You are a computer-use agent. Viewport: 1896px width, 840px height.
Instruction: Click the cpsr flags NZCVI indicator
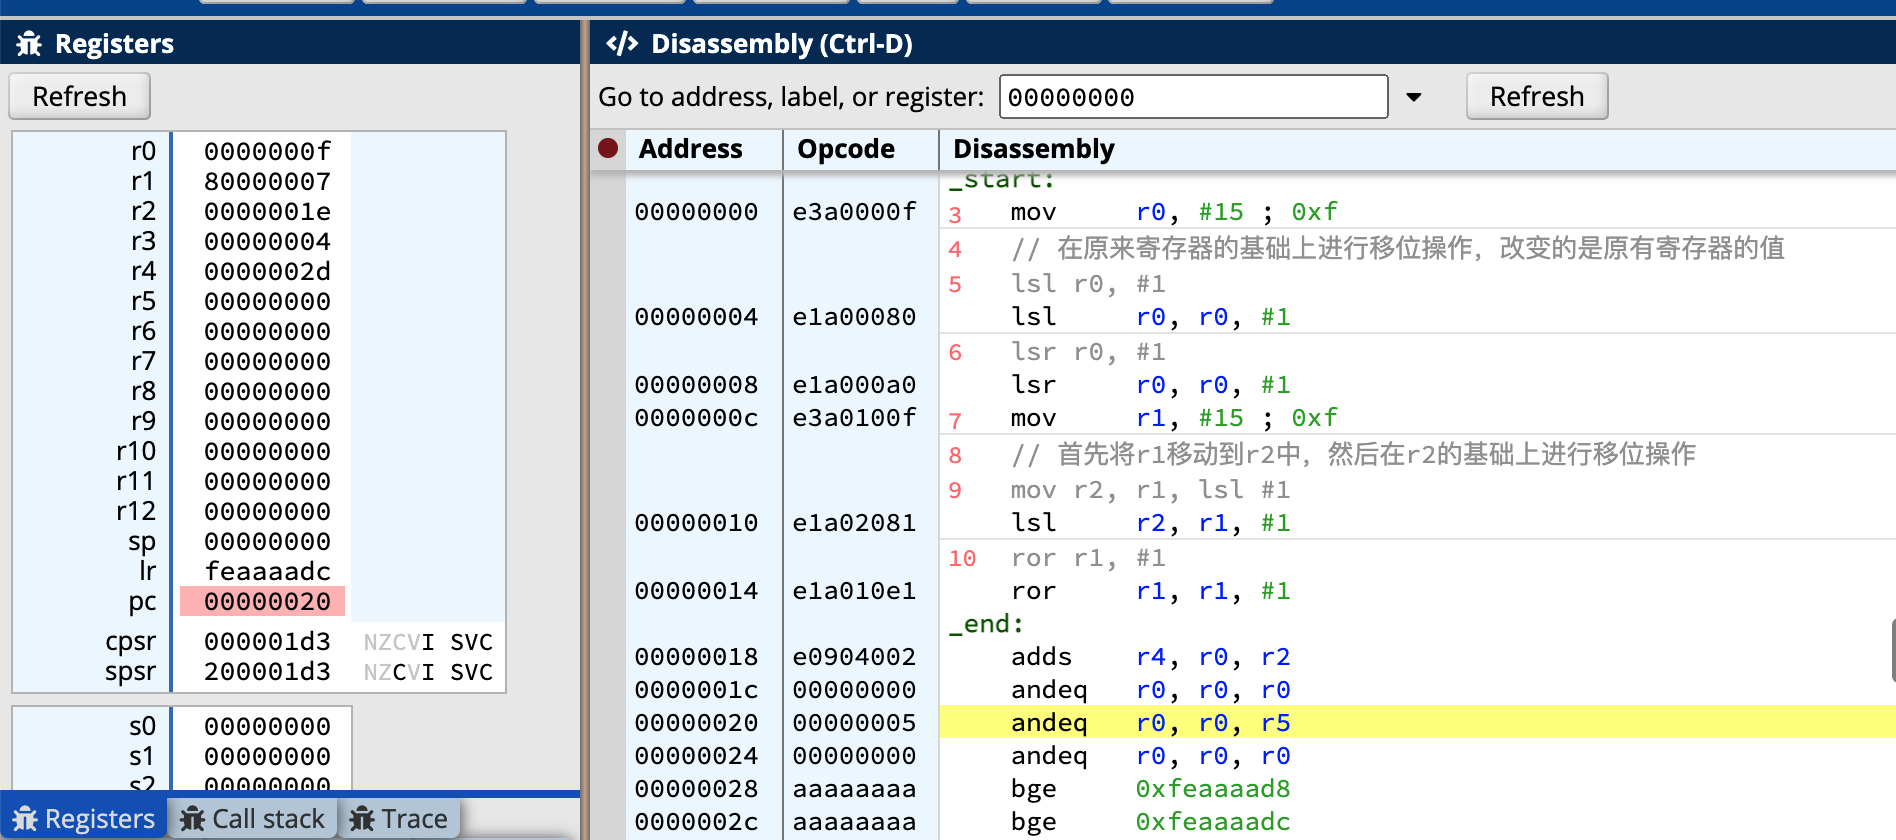click(x=398, y=642)
